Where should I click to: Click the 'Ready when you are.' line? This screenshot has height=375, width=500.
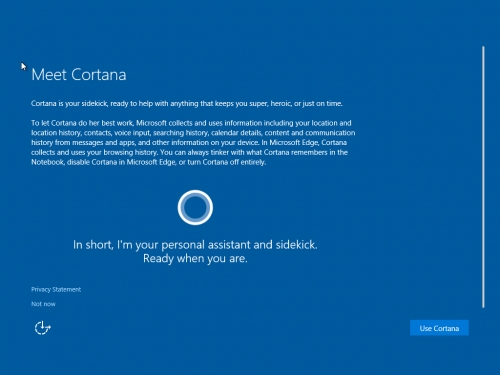(x=195, y=259)
